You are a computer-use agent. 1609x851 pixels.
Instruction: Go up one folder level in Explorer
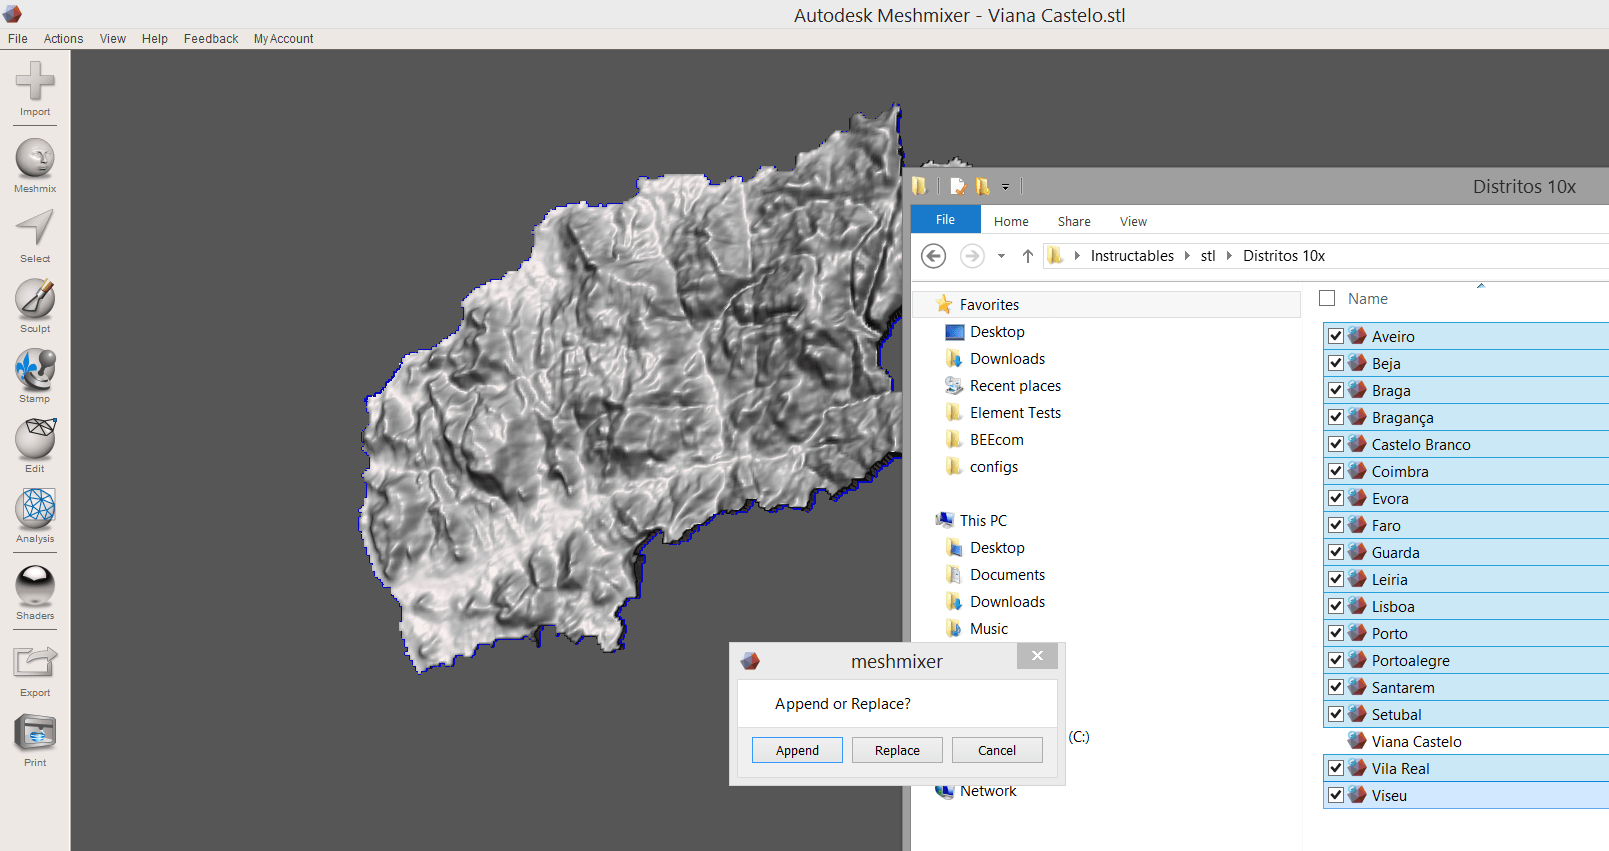[1027, 256]
